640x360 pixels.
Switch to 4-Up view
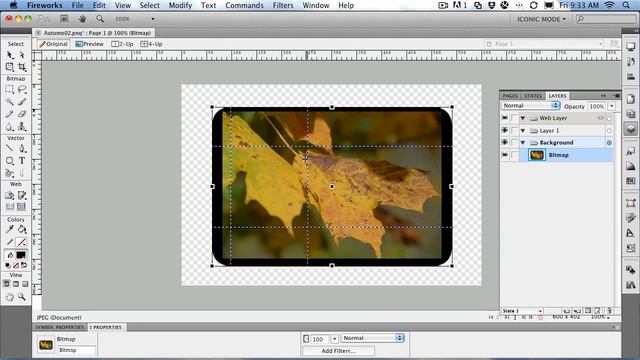click(x=151, y=44)
